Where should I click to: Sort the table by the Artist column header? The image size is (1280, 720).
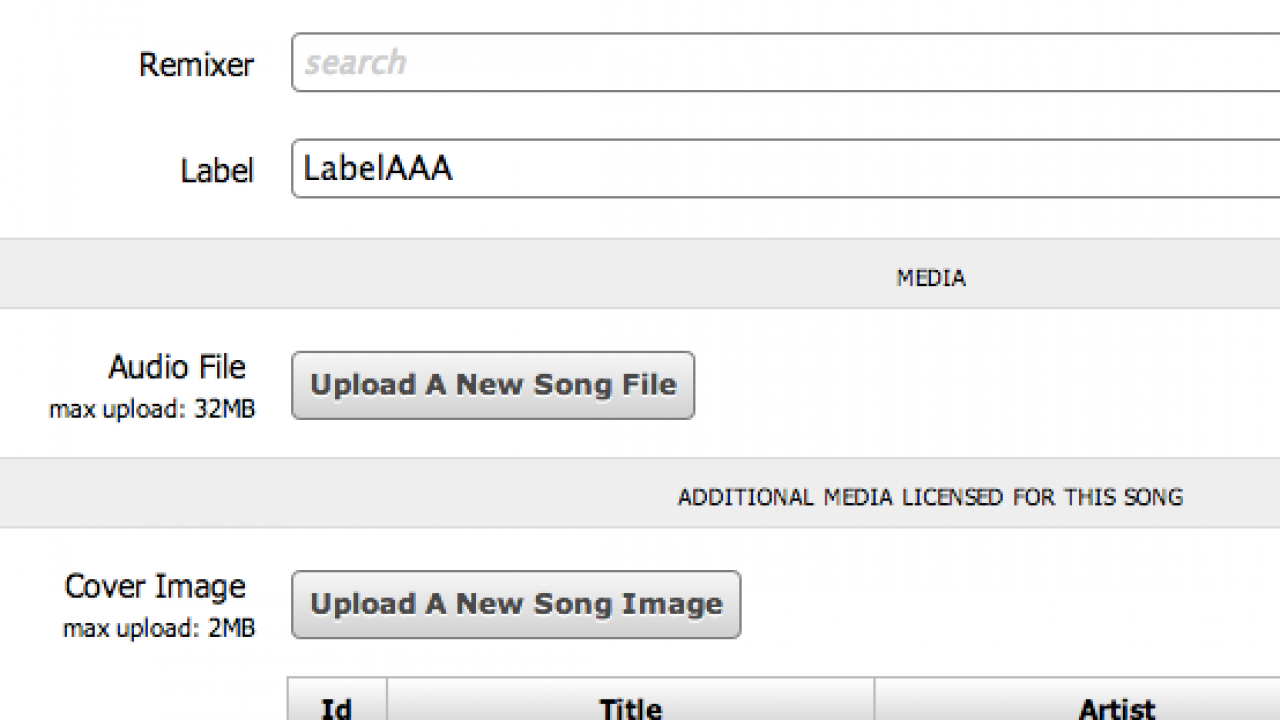[1116, 706]
